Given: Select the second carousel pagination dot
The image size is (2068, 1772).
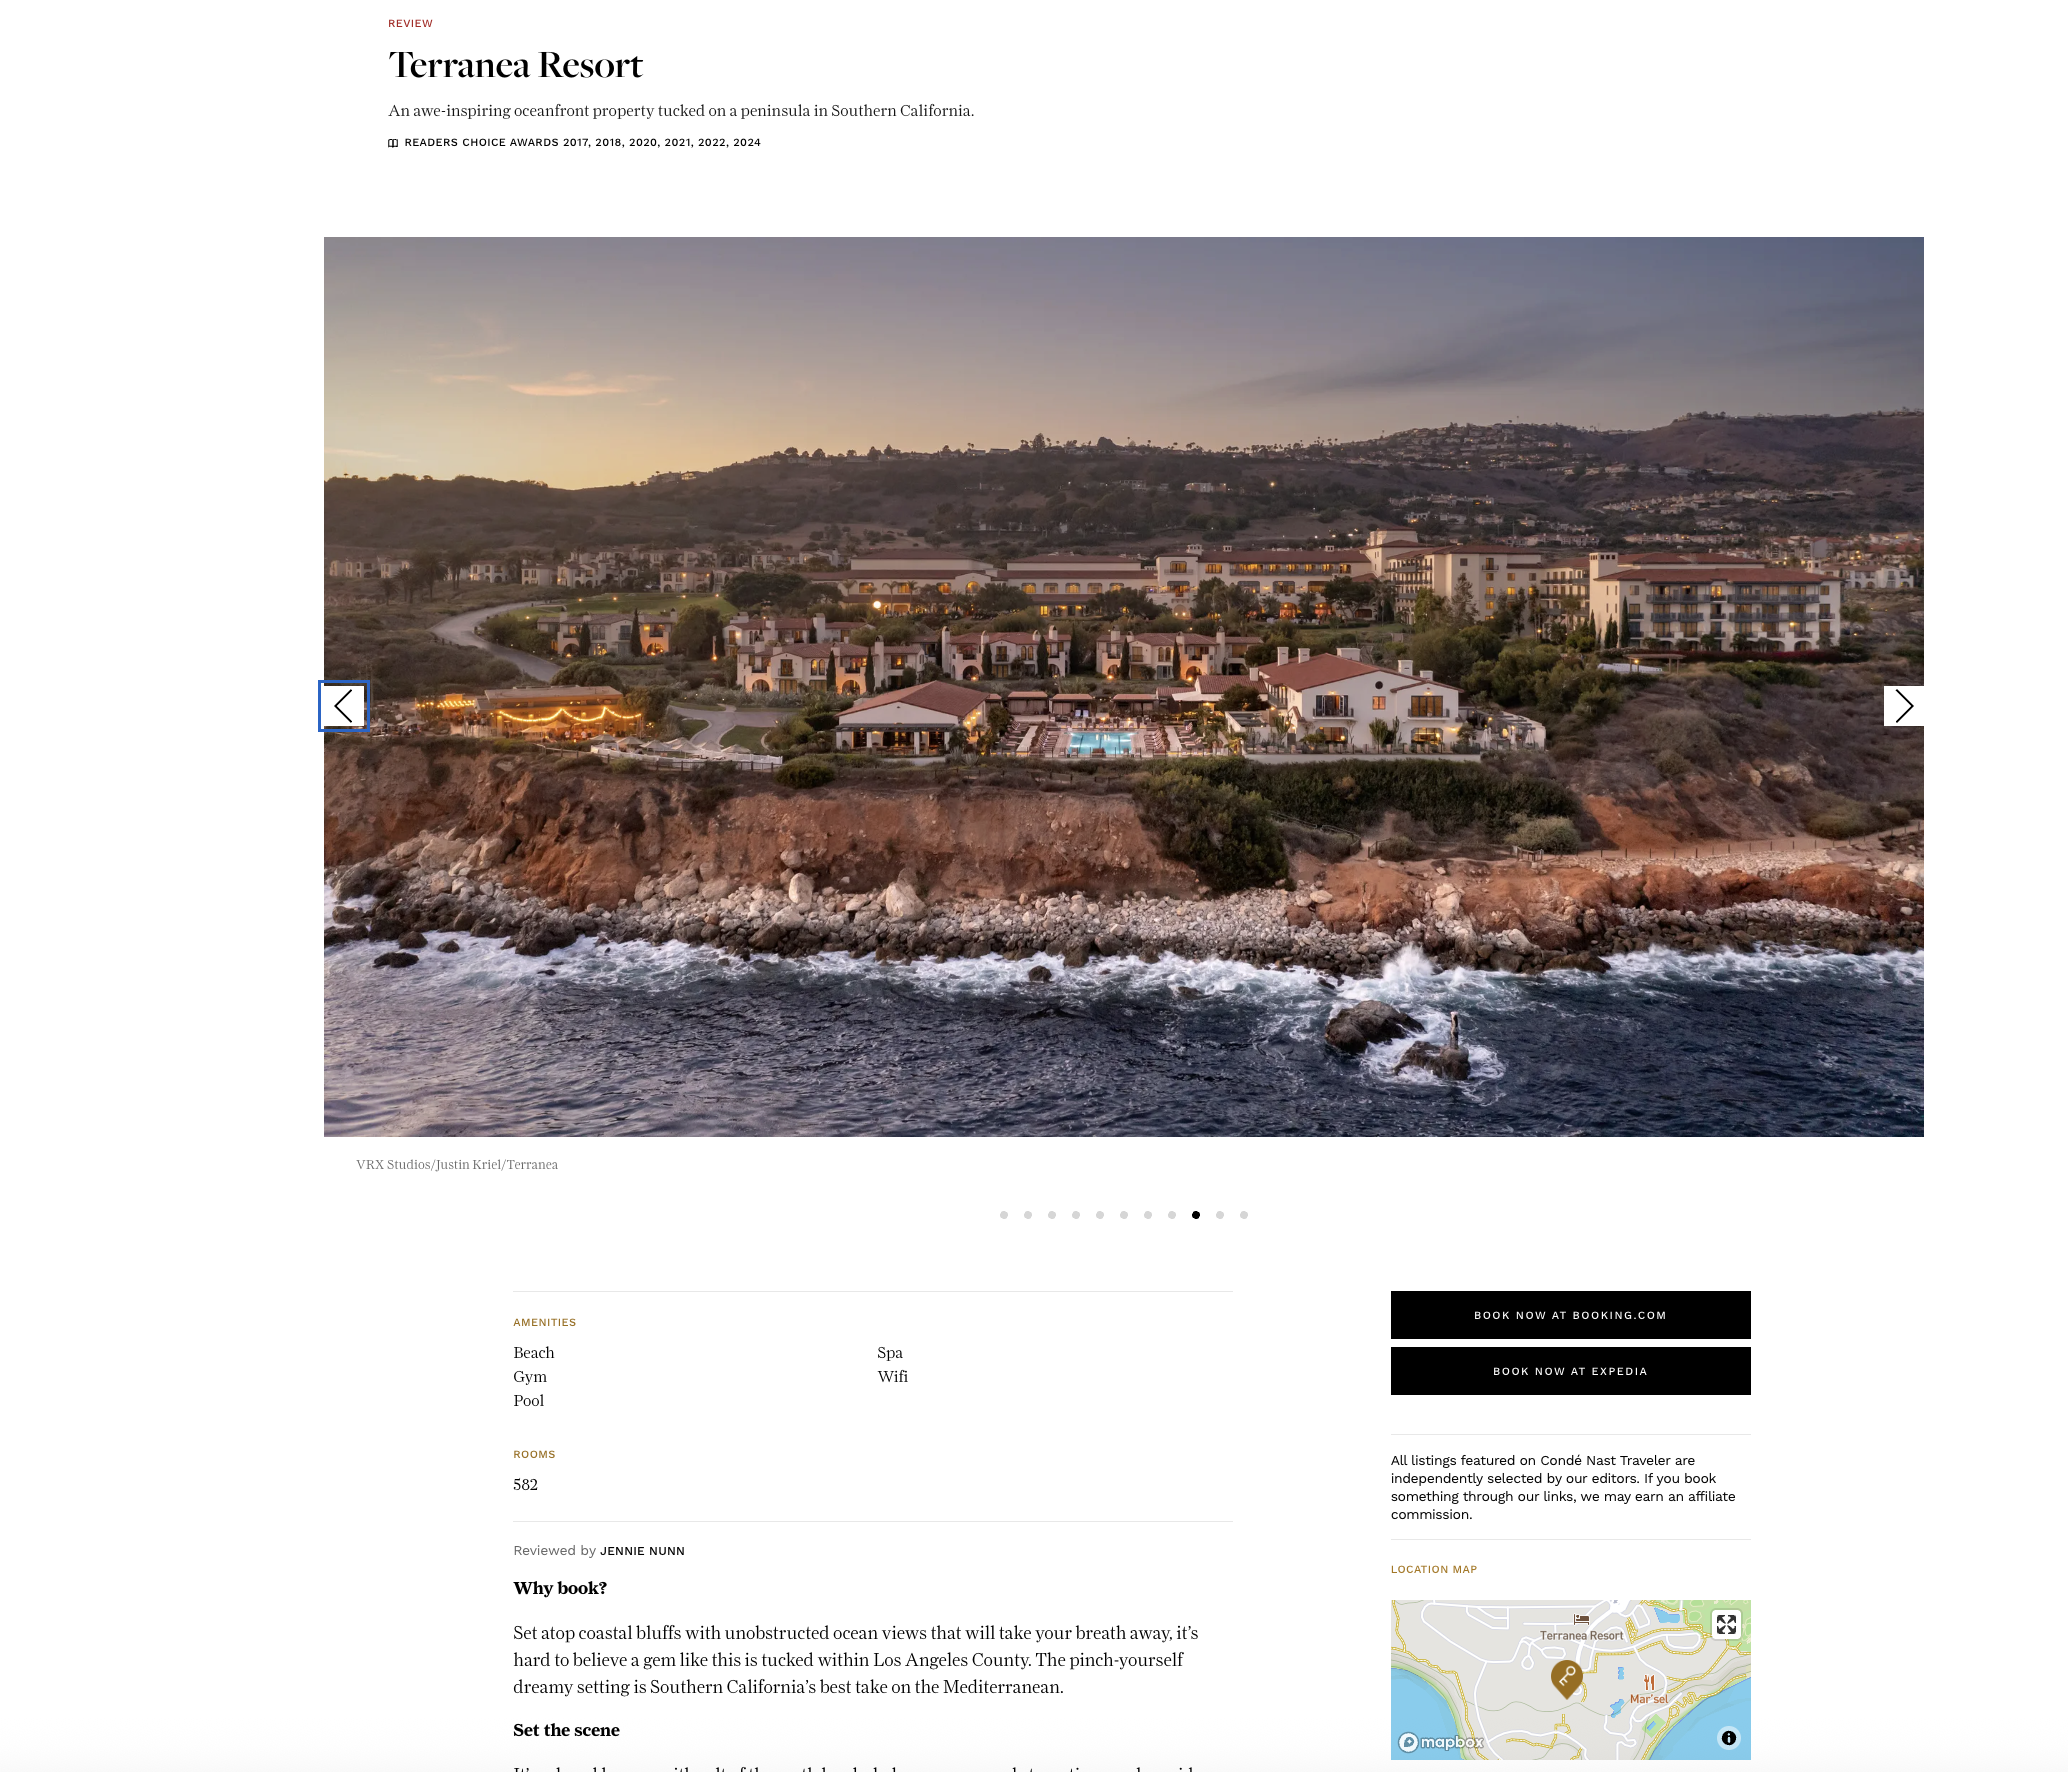Looking at the screenshot, I should [x=1028, y=1215].
